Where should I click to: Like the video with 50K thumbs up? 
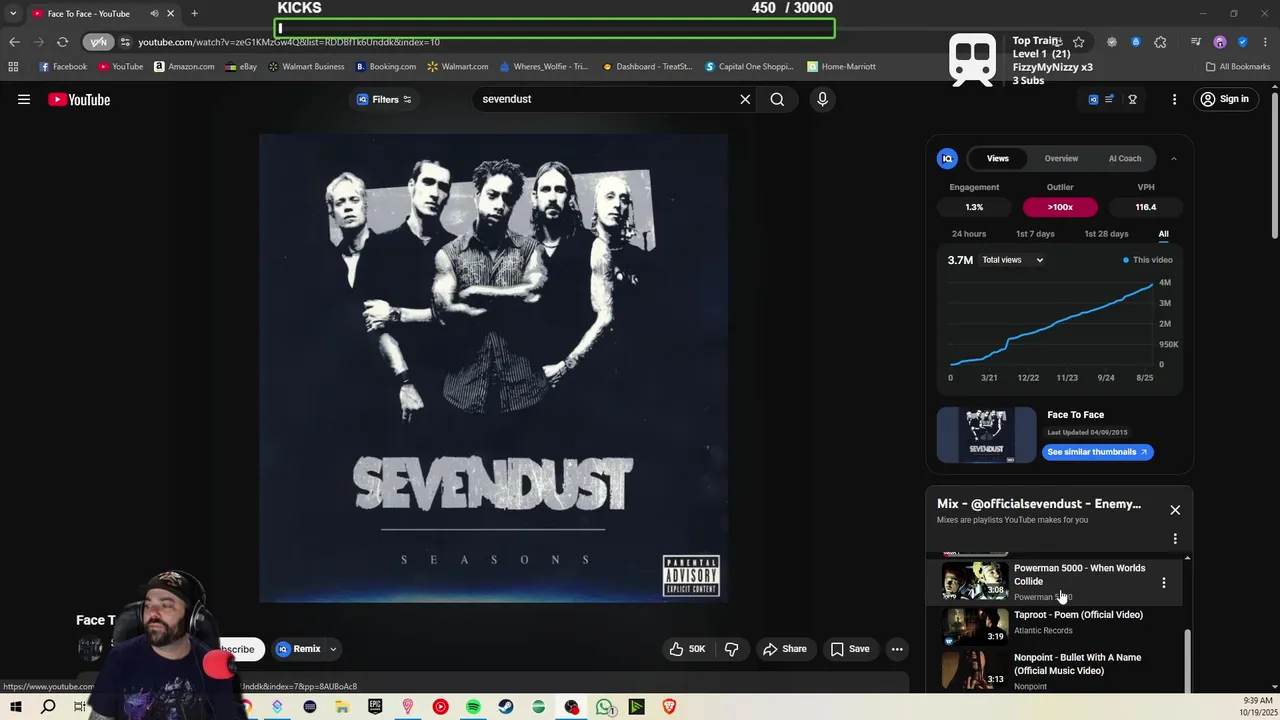[x=687, y=649]
